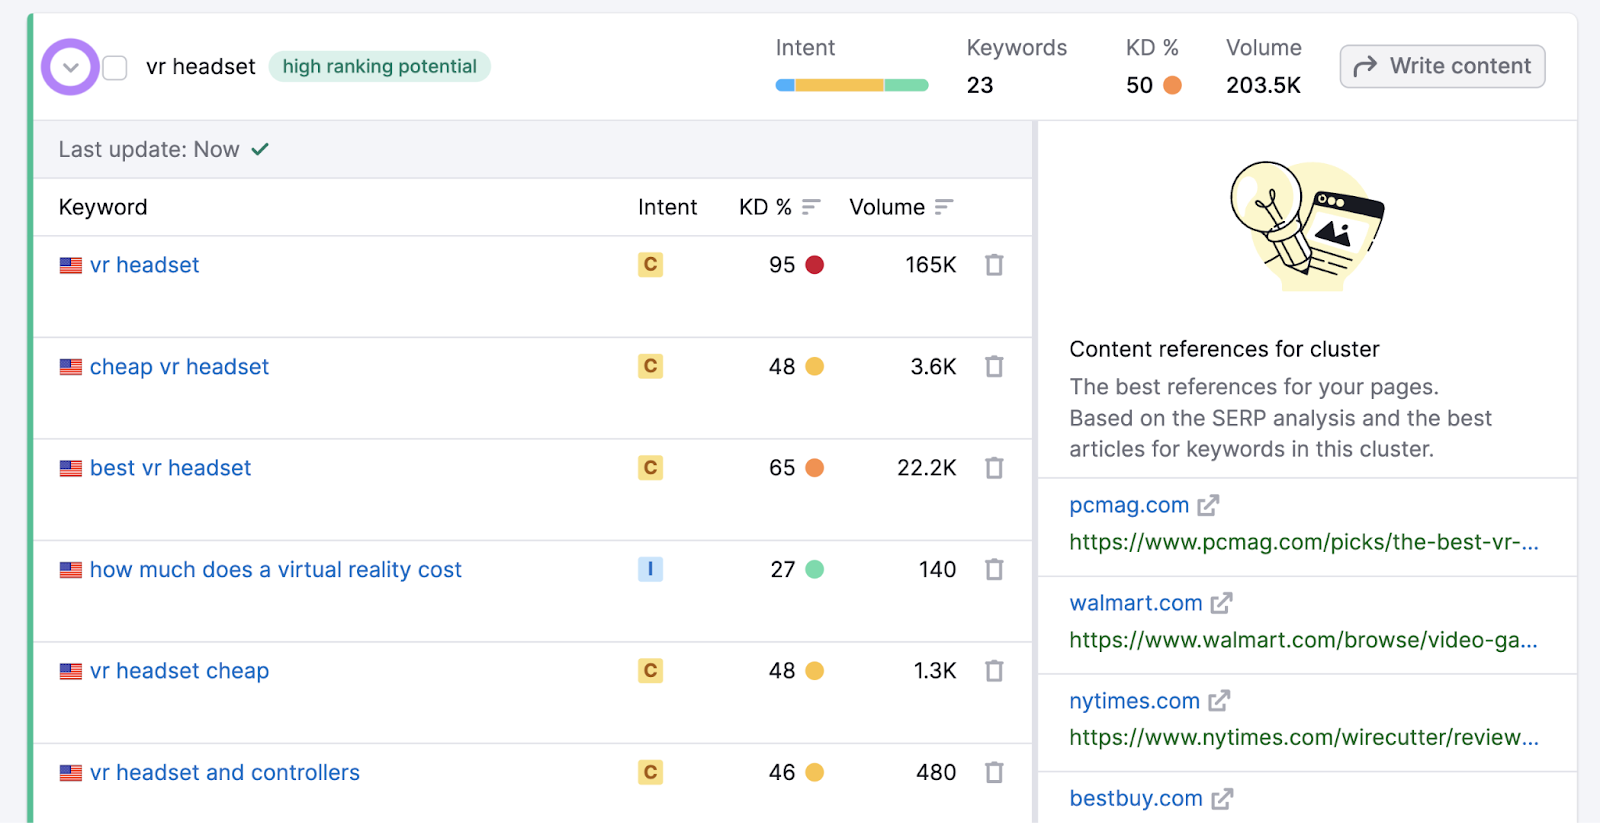Open the 'best vr headset' keyword link
1600x823 pixels.
170,468
